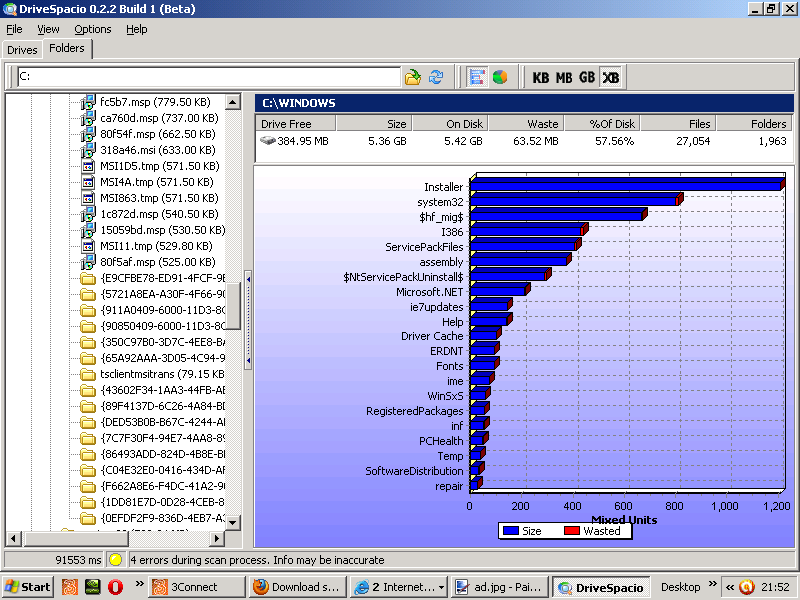Select fc5b7.msp file in tree
The width and height of the screenshot is (800, 600).
click(155, 102)
